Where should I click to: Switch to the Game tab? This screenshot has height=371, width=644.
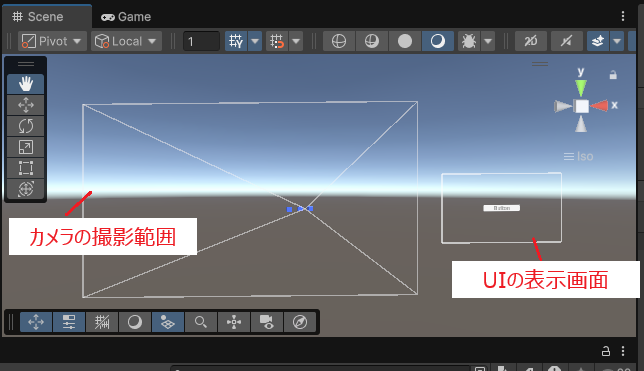[x=126, y=17]
